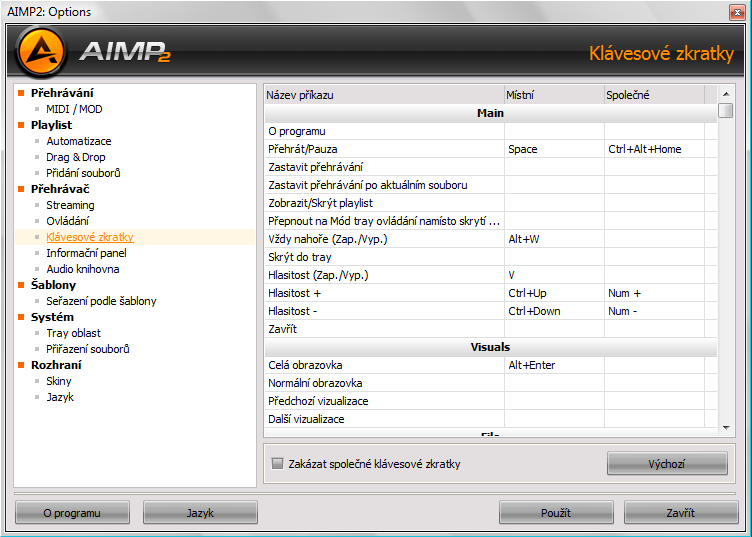
Task: Select the Předchozí vizualizace row
Action: click(x=491, y=401)
